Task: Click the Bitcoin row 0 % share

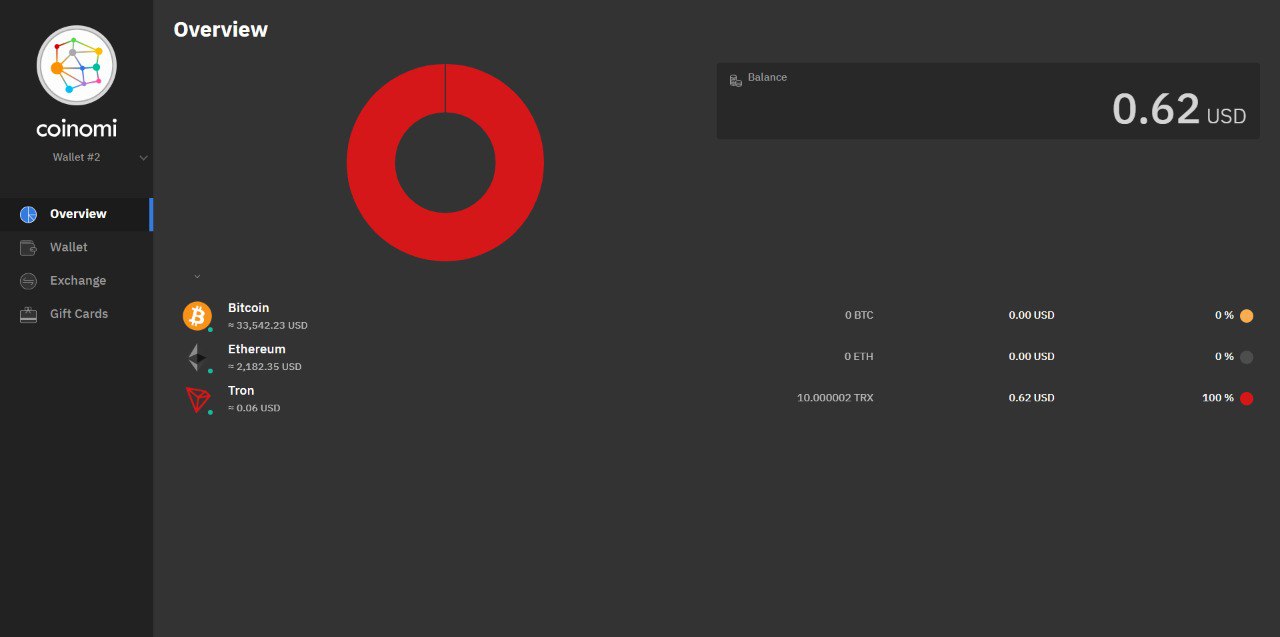Action: [1225, 315]
